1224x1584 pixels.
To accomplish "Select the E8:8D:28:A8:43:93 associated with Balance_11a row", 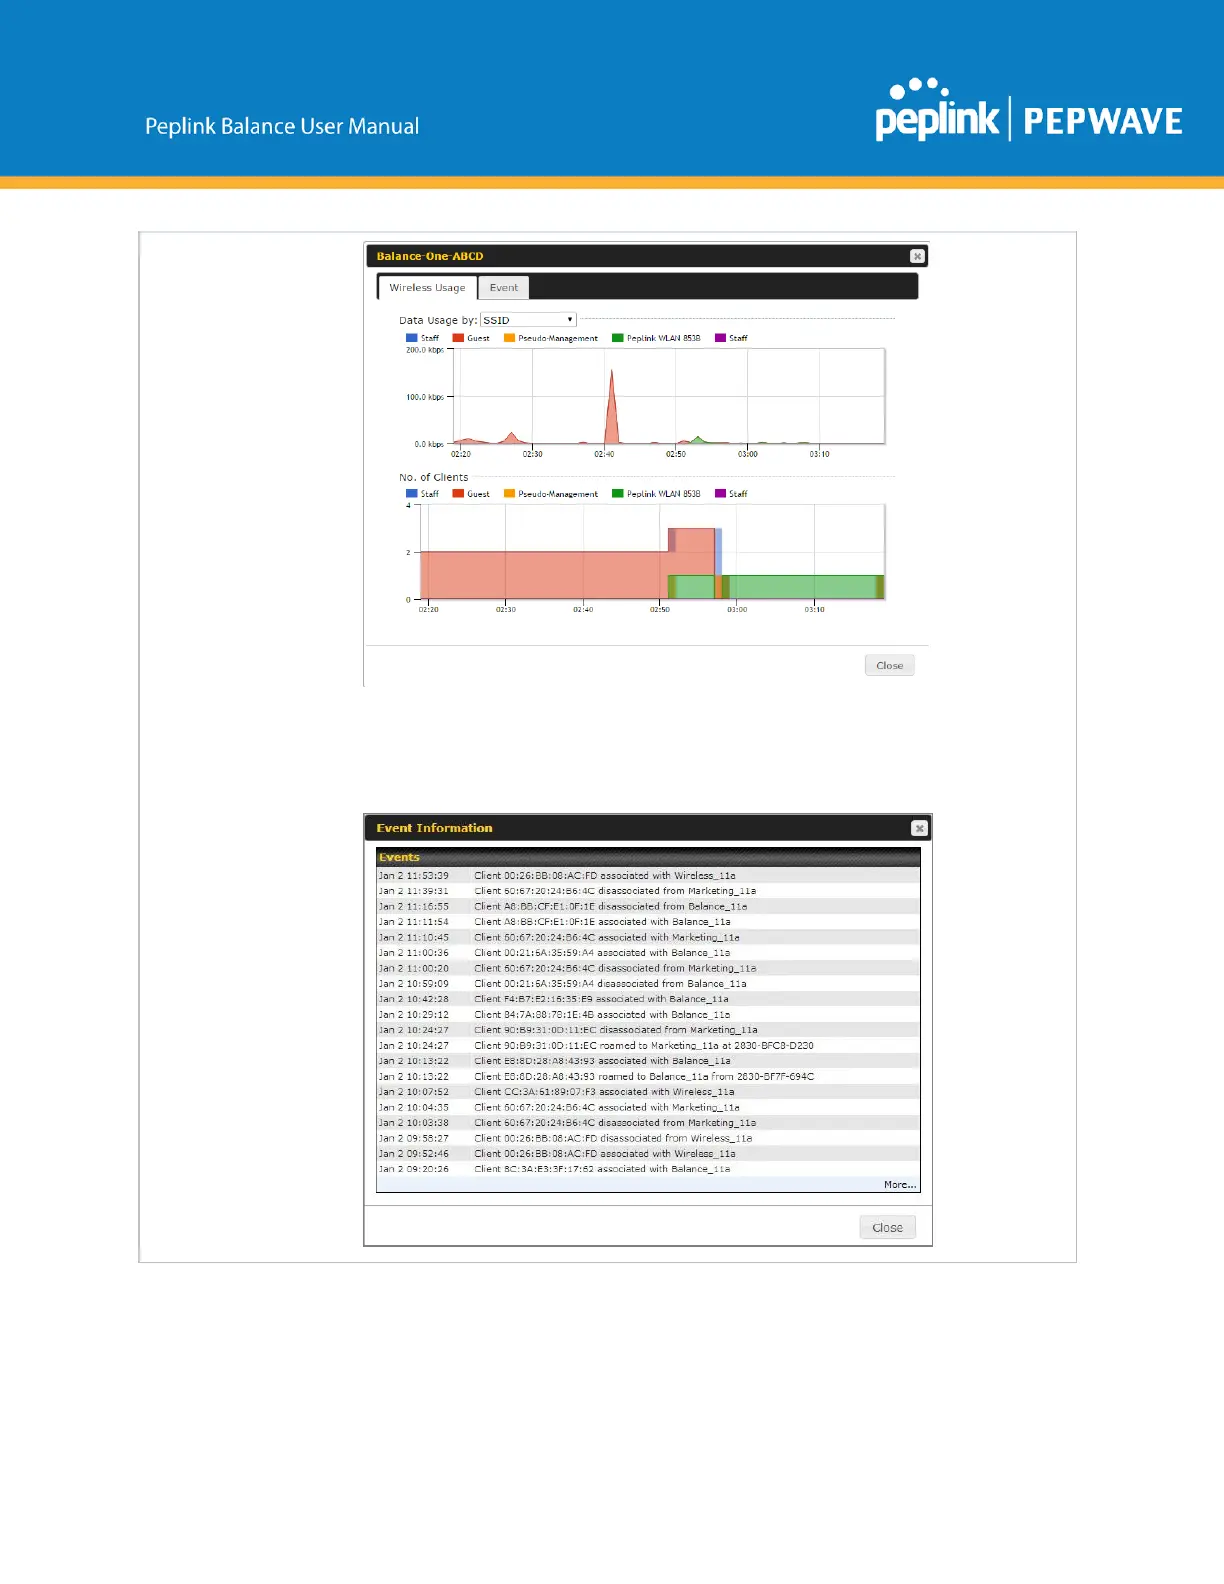I will (x=648, y=1061).
